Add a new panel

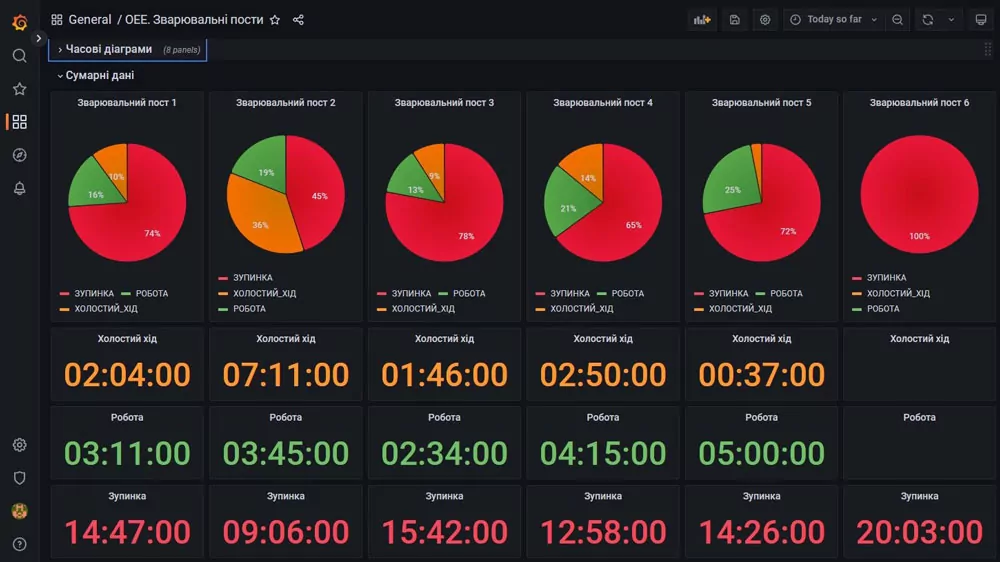(x=702, y=20)
